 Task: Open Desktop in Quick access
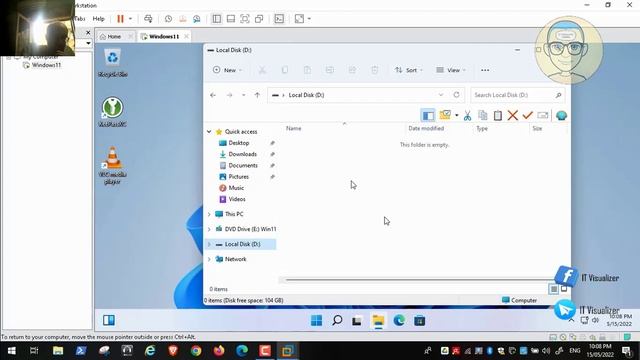(x=238, y=143)
